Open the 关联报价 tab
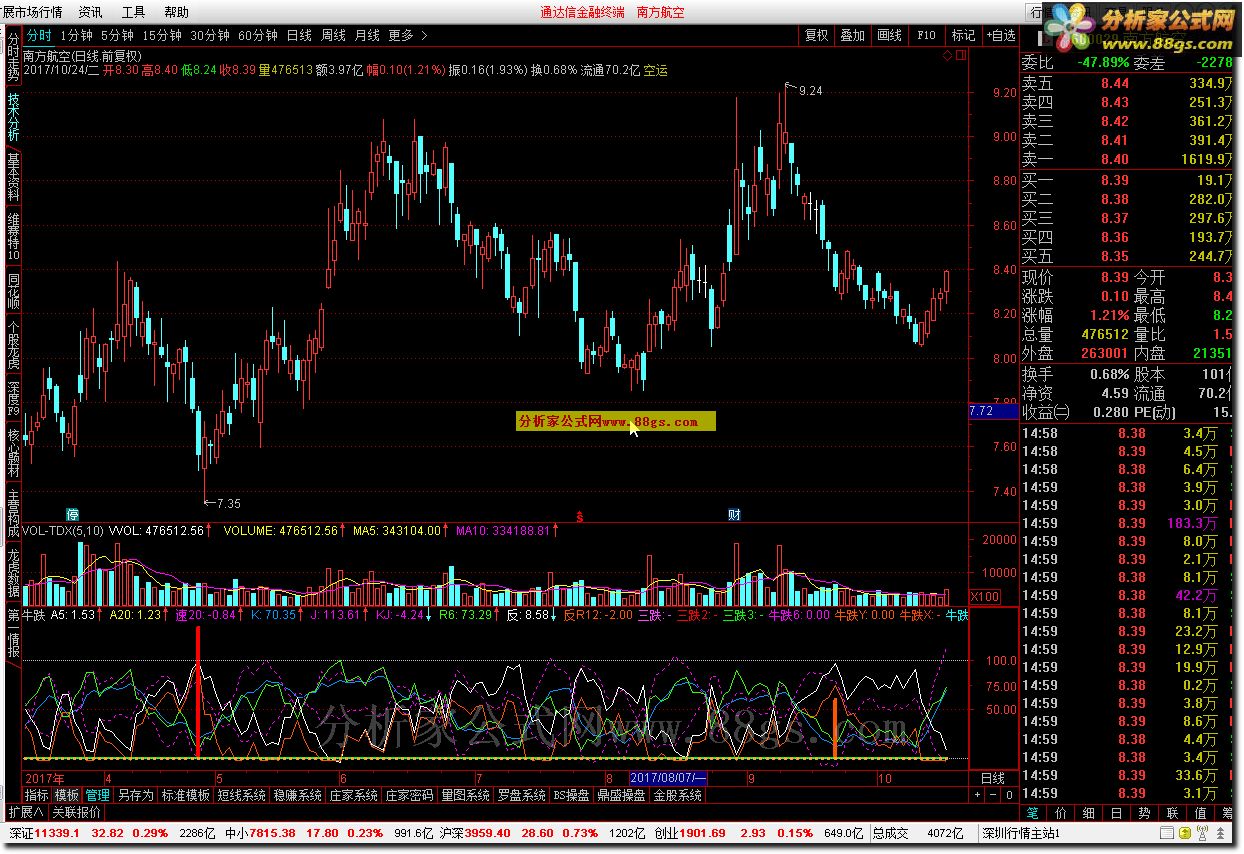Screen dimensions: 1244x854 coord(76,812)
